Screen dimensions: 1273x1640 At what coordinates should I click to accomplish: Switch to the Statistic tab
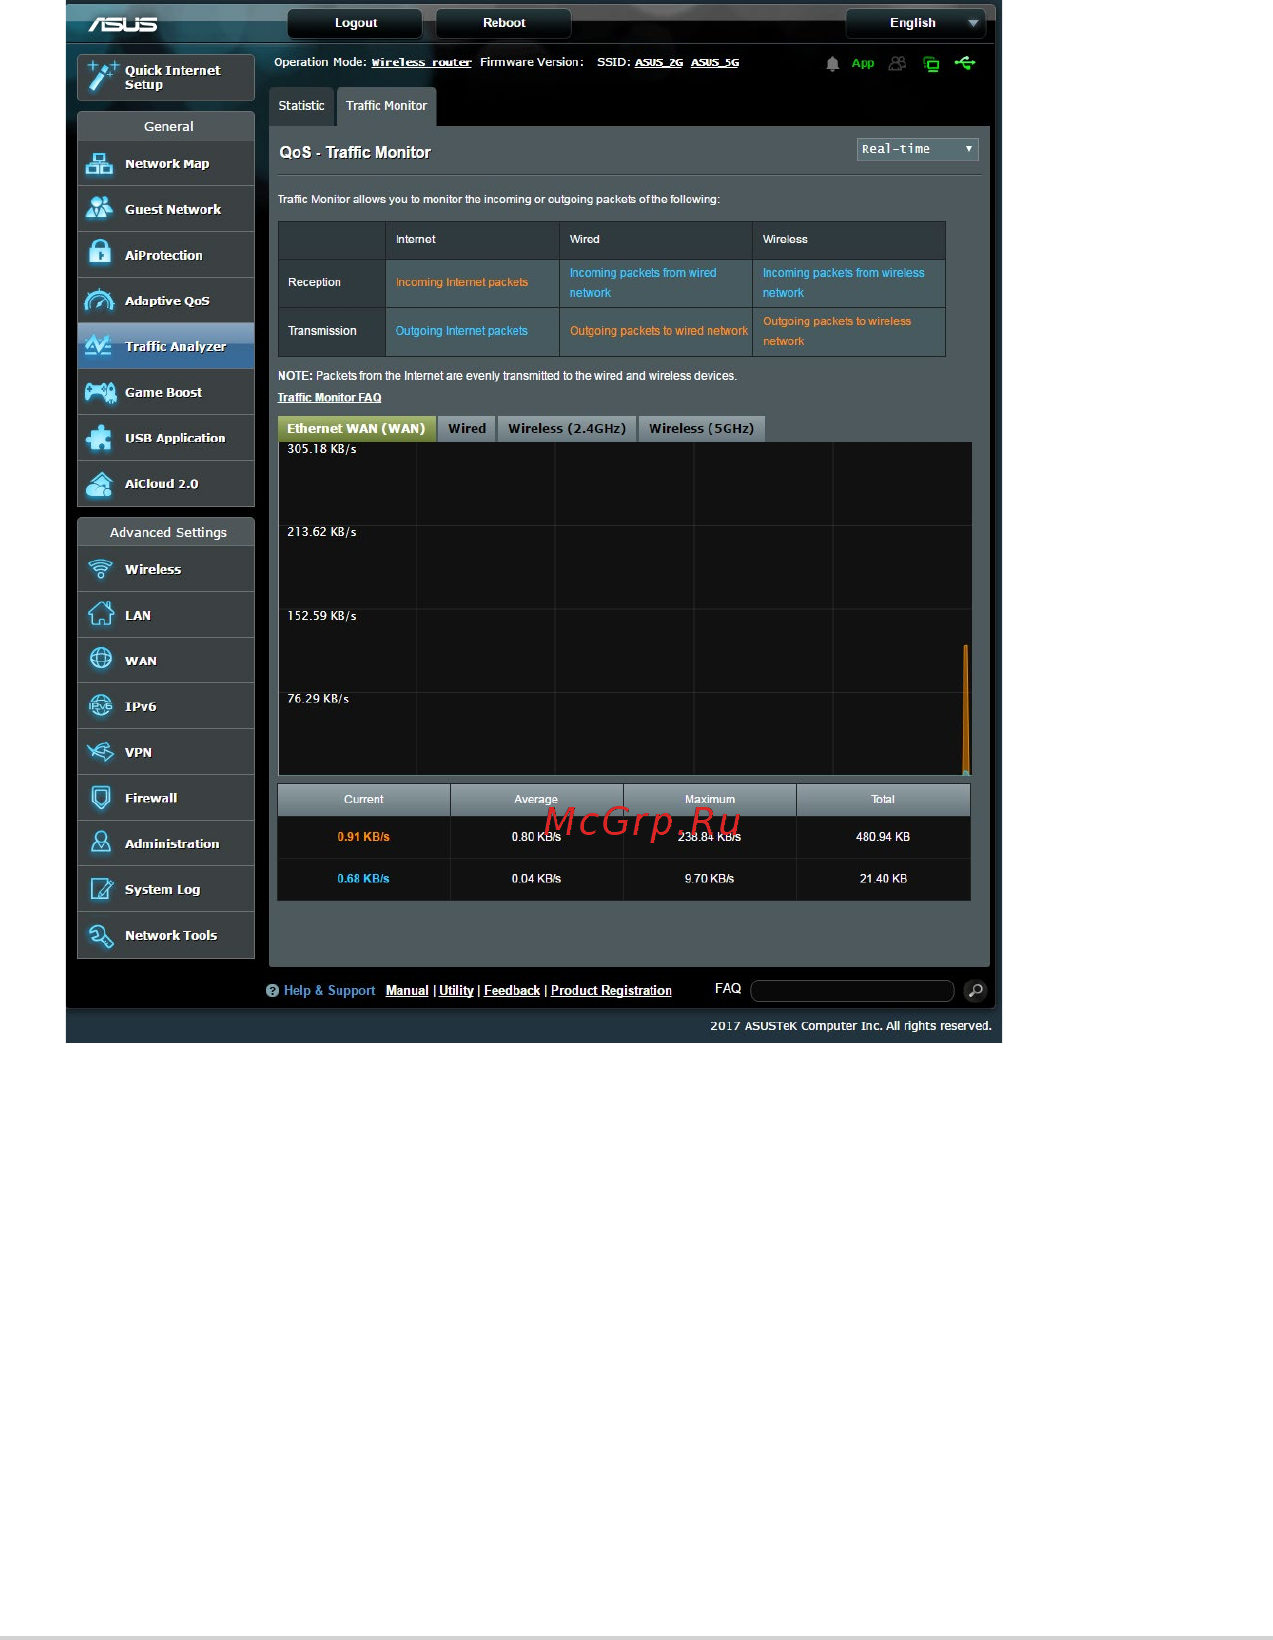point(301,106)
